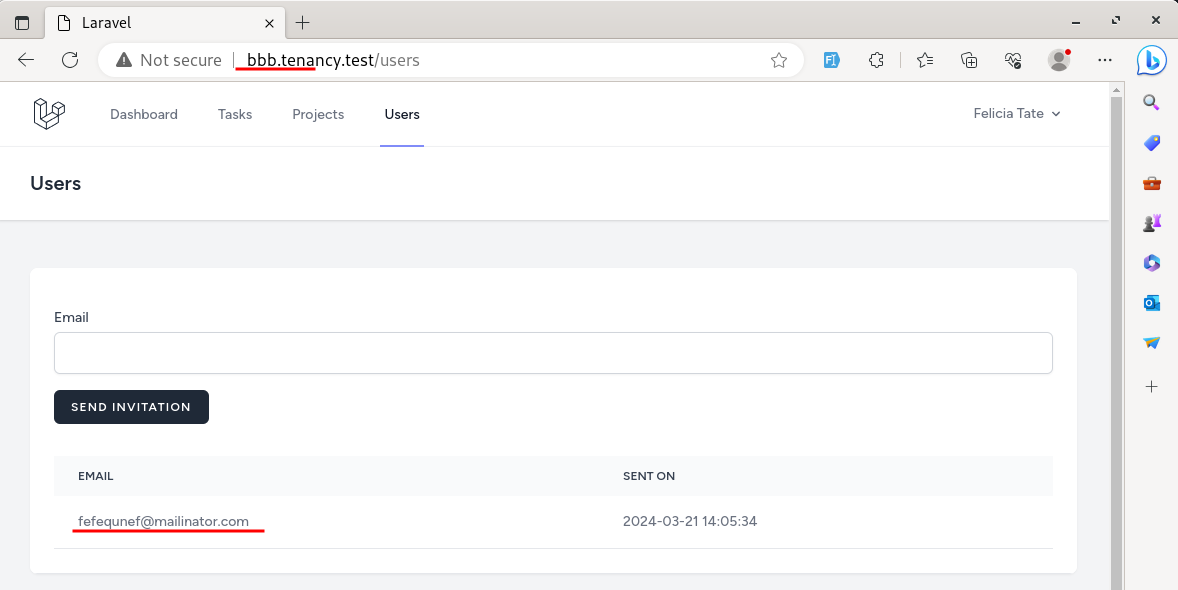Open the Collections icon in toolbar
This screenshot has width=1178, height=590.
(969, 60)
